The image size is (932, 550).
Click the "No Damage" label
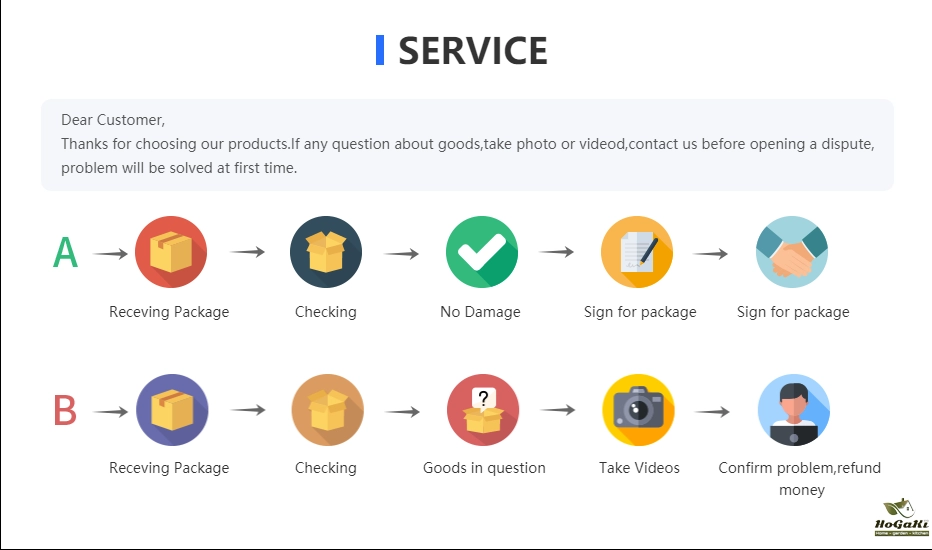480,312
